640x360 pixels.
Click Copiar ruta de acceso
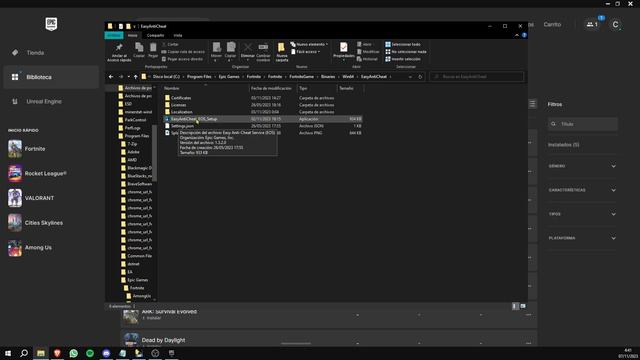coord(183,51)
